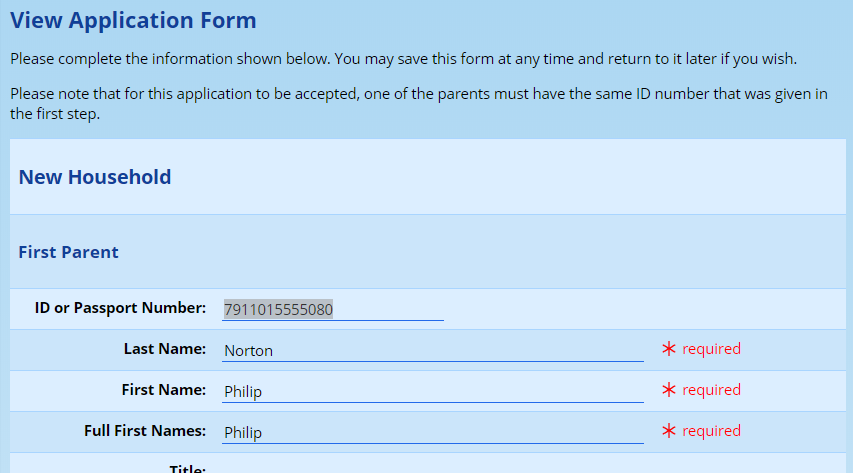
Task: Click the 'Full First Names:' label
Action: point(145,431)
